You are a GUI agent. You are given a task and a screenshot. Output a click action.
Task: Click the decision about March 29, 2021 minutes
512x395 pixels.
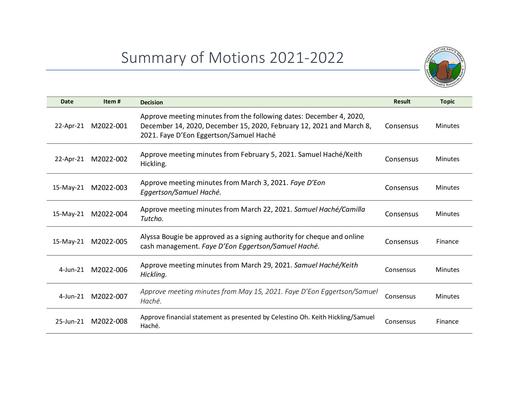pyautogui.click(x=249, y=270)
